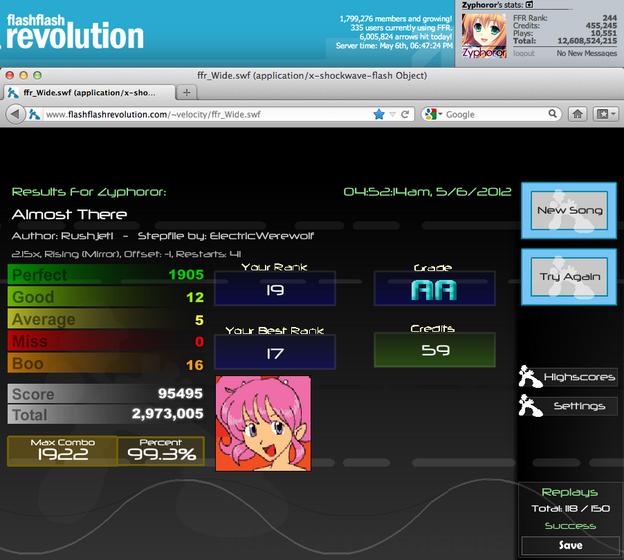This screenshot has width=624, height=560.
Task: Click the address bar URL field
Action: (x=207, y=115)
